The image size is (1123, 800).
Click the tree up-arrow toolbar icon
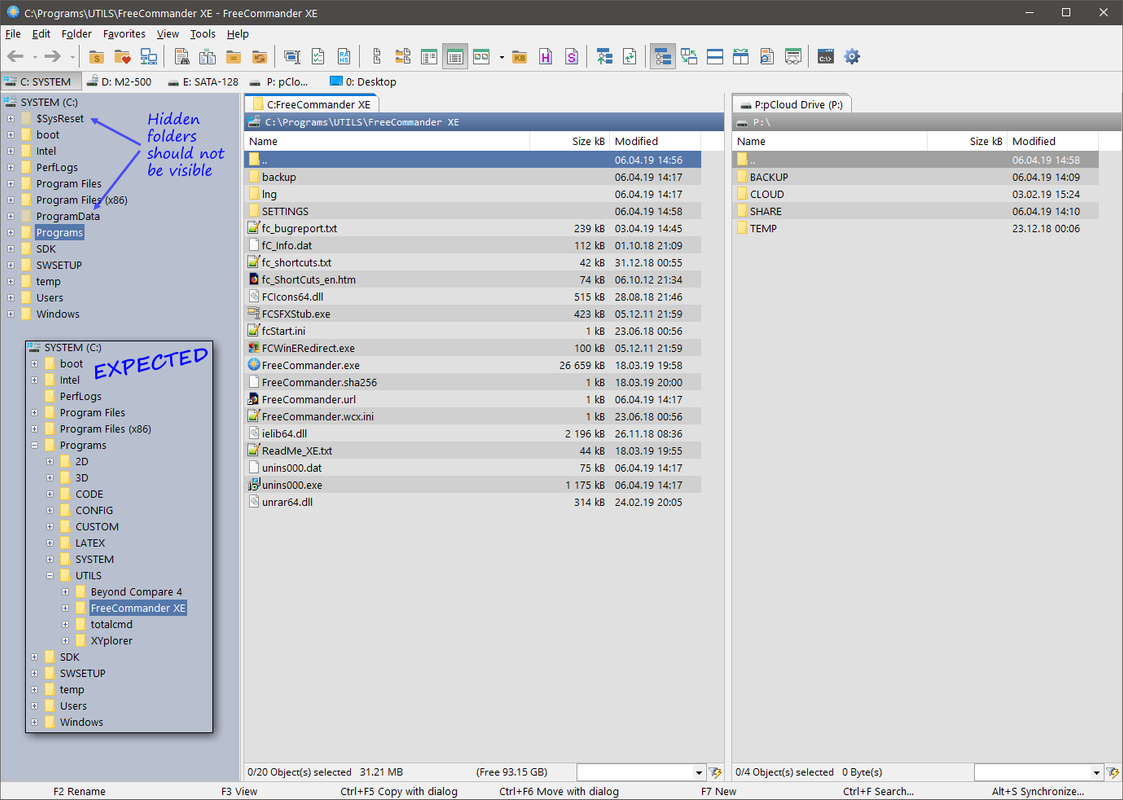point(604,57)
